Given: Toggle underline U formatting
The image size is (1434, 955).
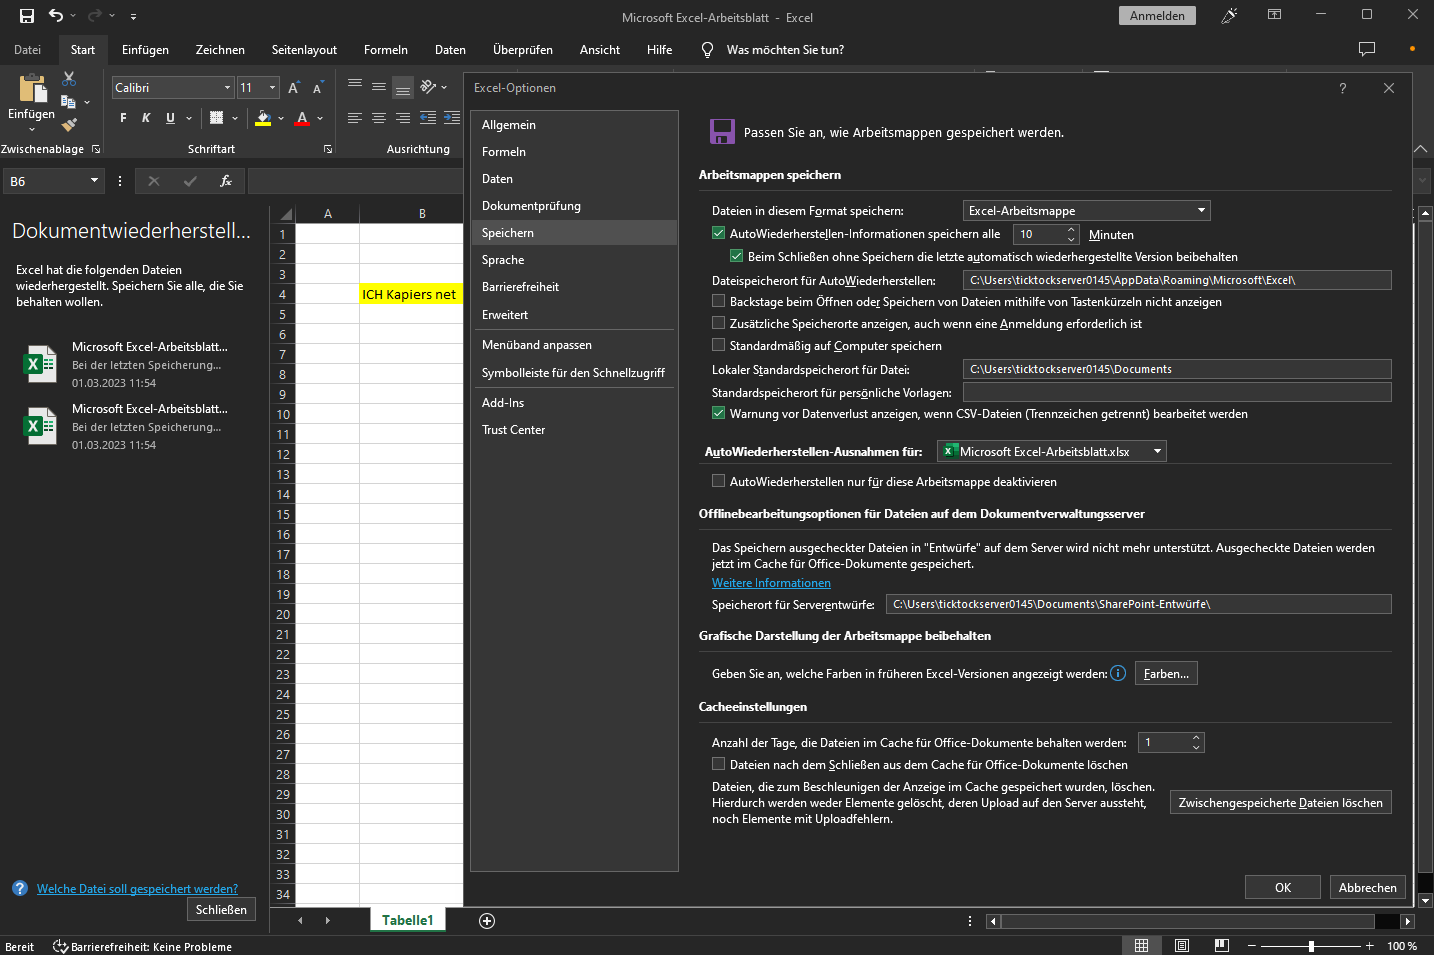Looking at the screenshot, I should coord(170,118).
